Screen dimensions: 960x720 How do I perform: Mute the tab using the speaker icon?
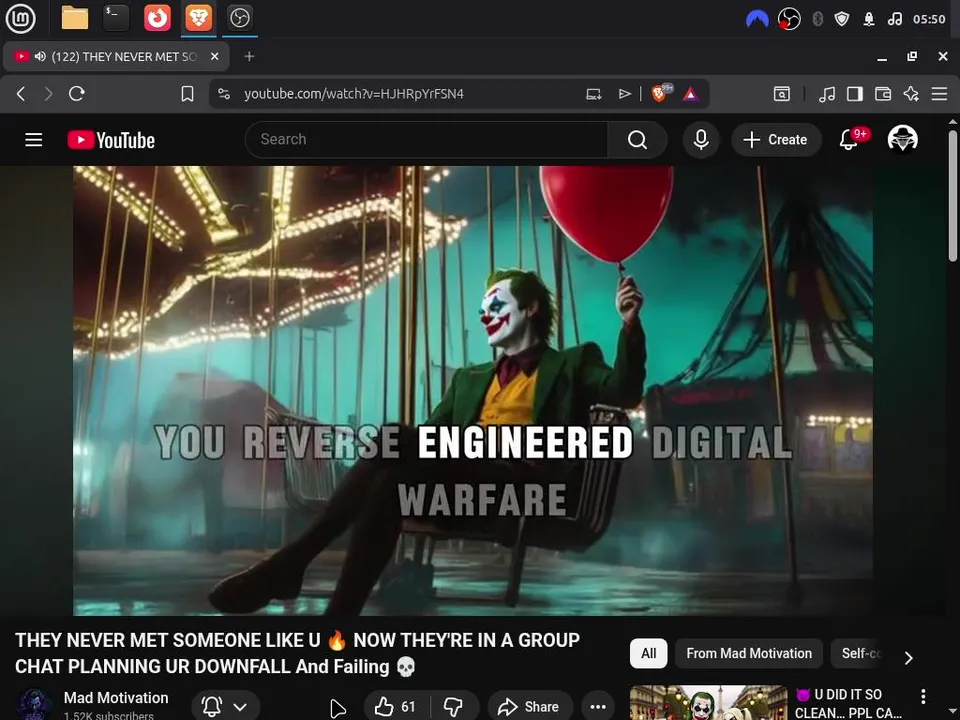[x=40, y=56]
